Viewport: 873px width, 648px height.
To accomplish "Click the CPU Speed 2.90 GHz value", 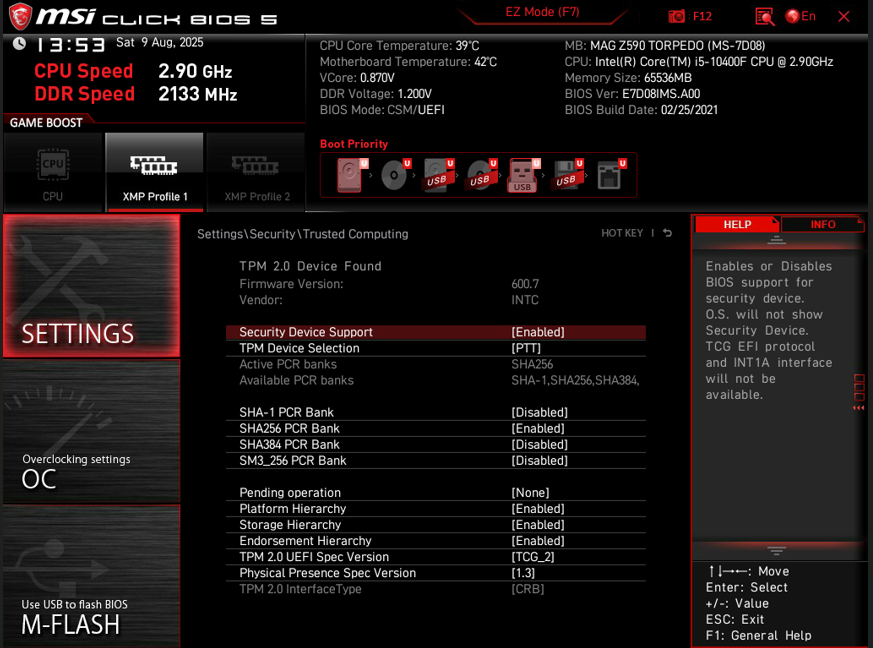I will point(195,71).
